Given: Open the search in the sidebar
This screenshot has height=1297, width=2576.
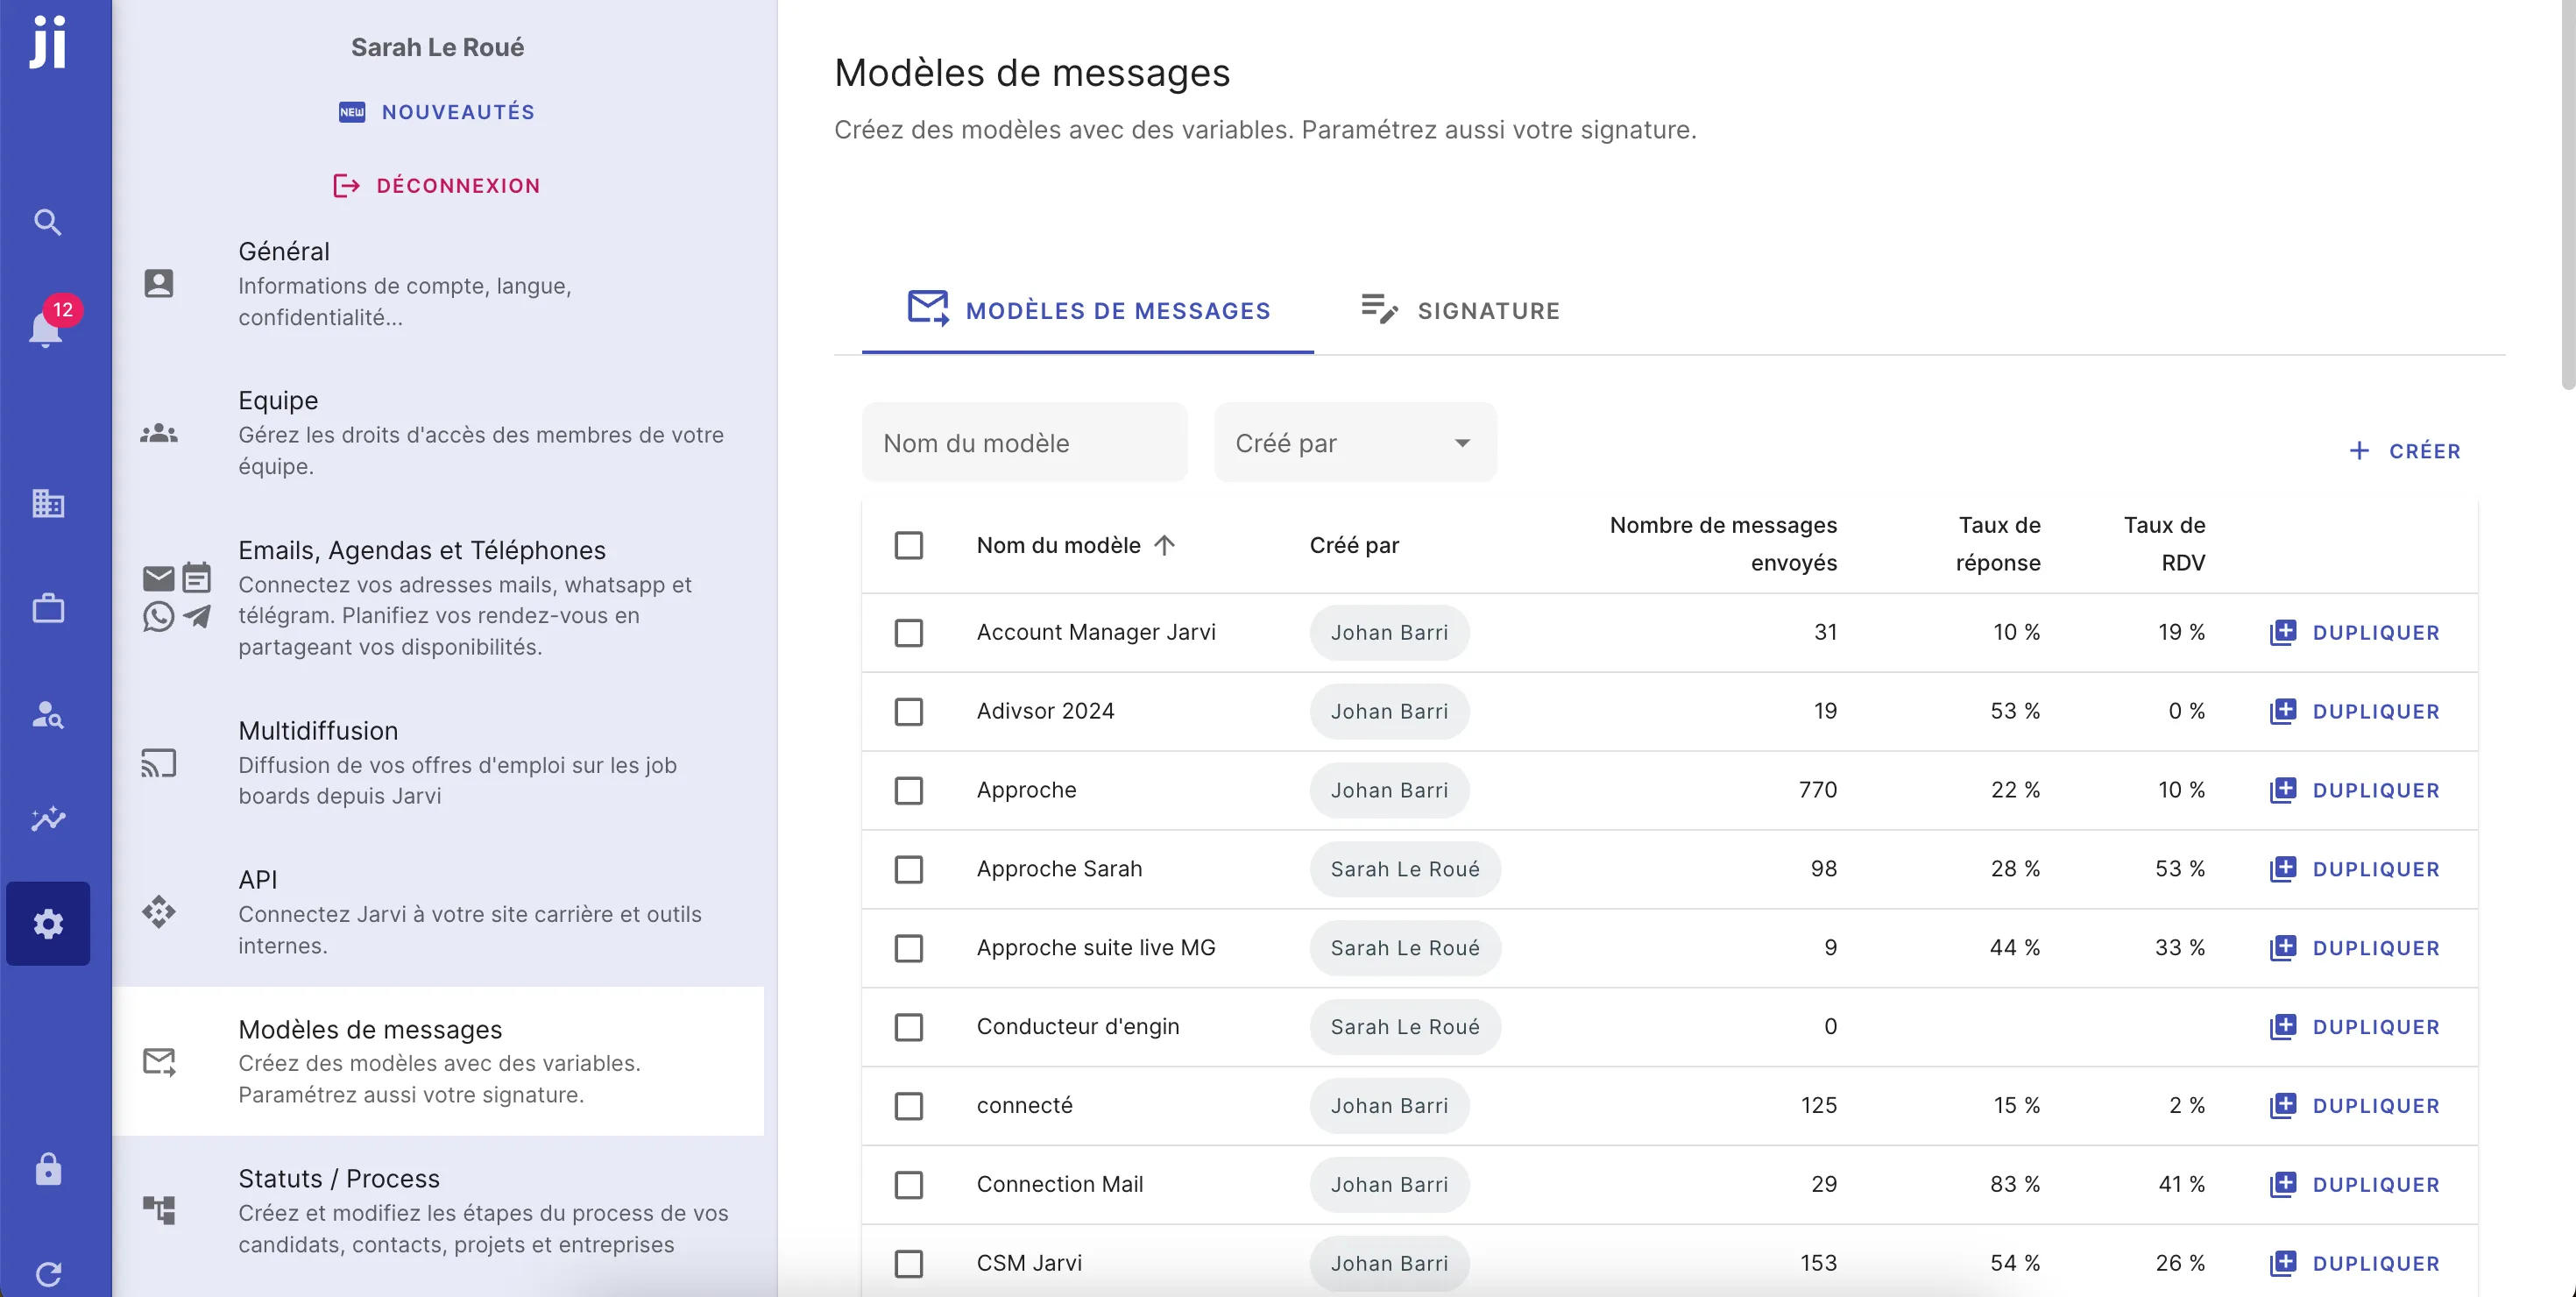Looking at the screenshot, I should pyautogui.click(x=47, y=222).
